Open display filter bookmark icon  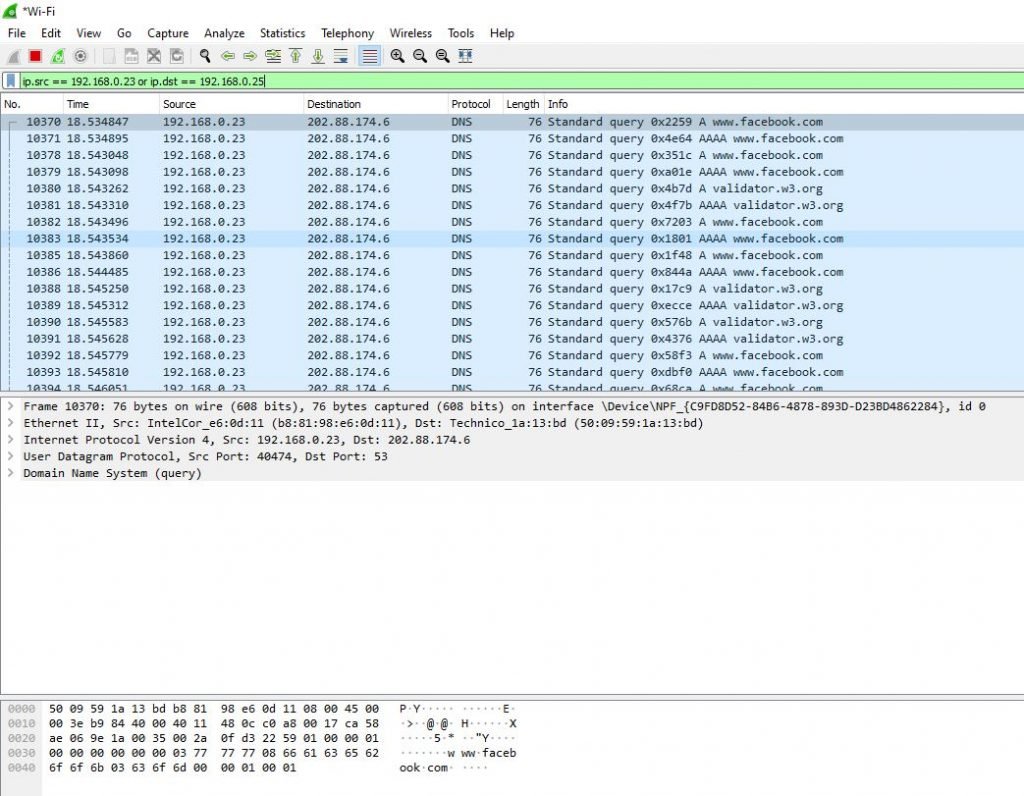click(10, 81)
